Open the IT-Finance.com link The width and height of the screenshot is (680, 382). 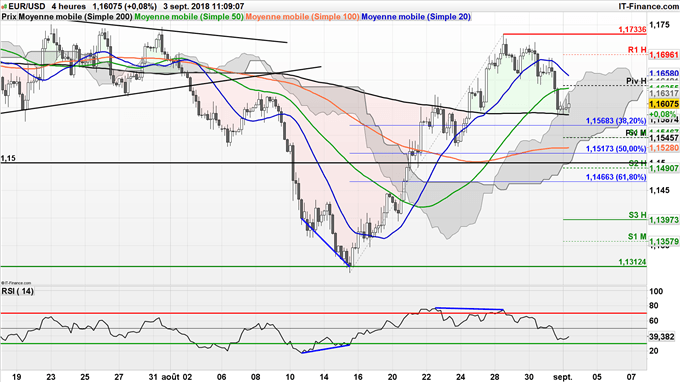click(x=648, y=7)
